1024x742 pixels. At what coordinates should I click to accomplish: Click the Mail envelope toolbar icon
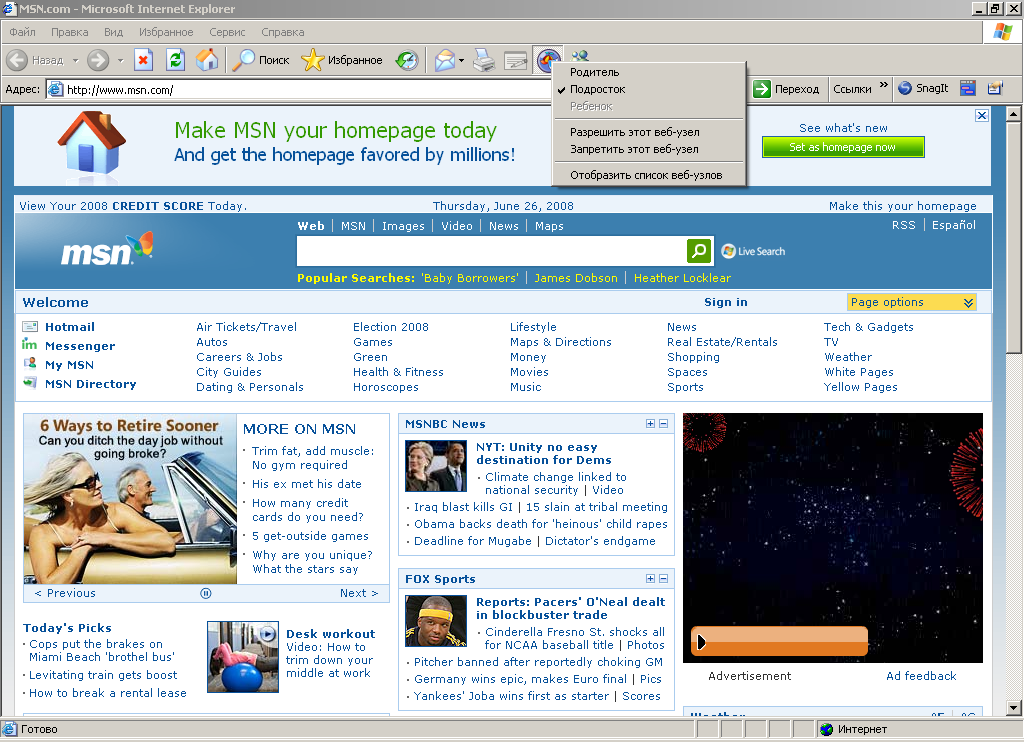pos(444,61)
